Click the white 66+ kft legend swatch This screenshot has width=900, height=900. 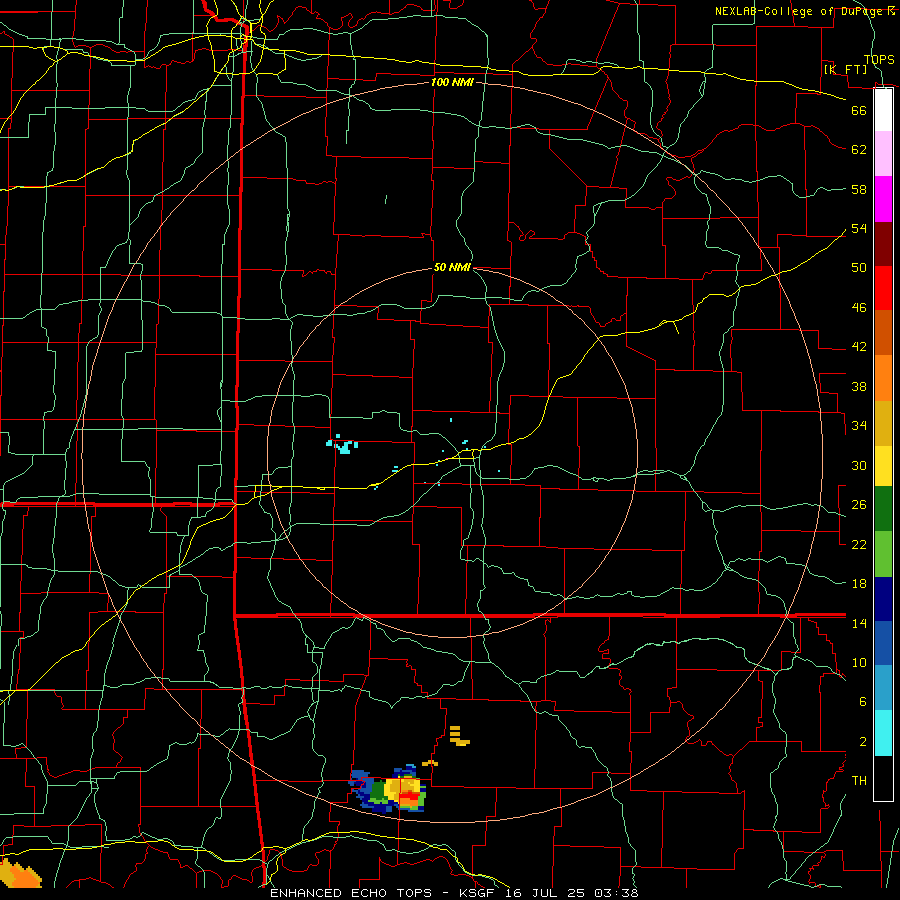(883, 110)
